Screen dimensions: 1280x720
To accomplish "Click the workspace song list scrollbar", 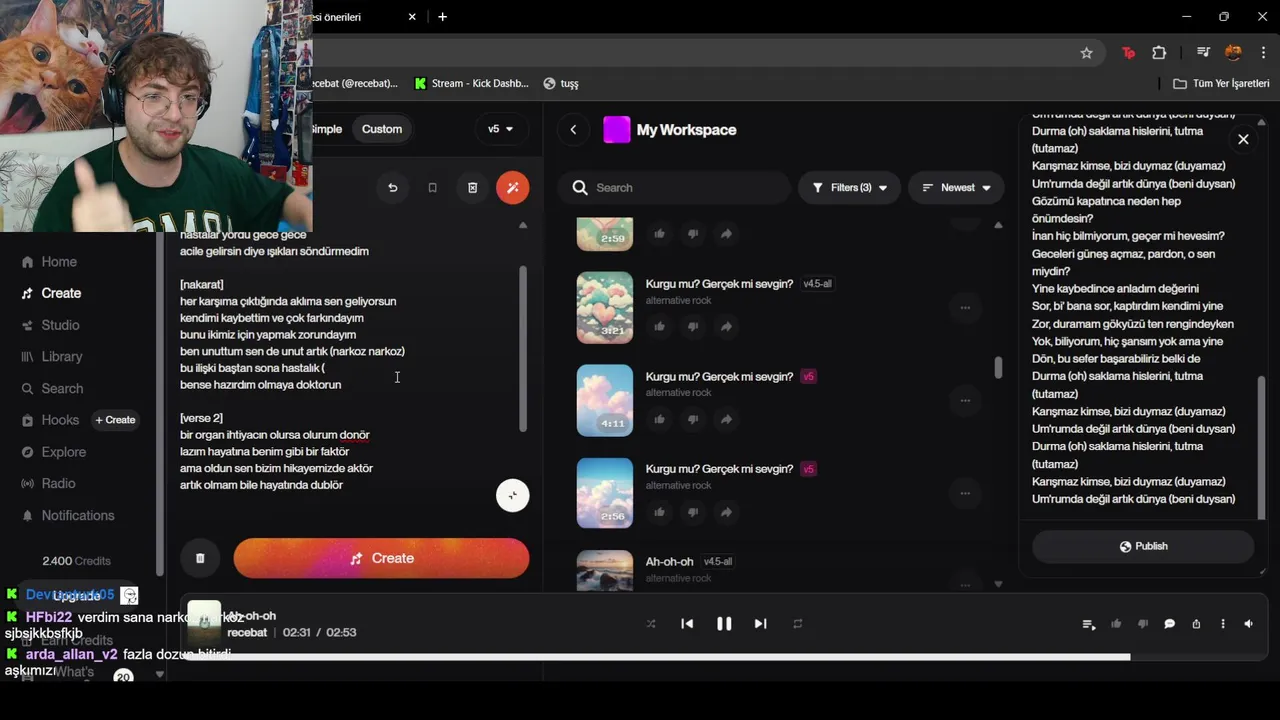I will tap(998, 367).
